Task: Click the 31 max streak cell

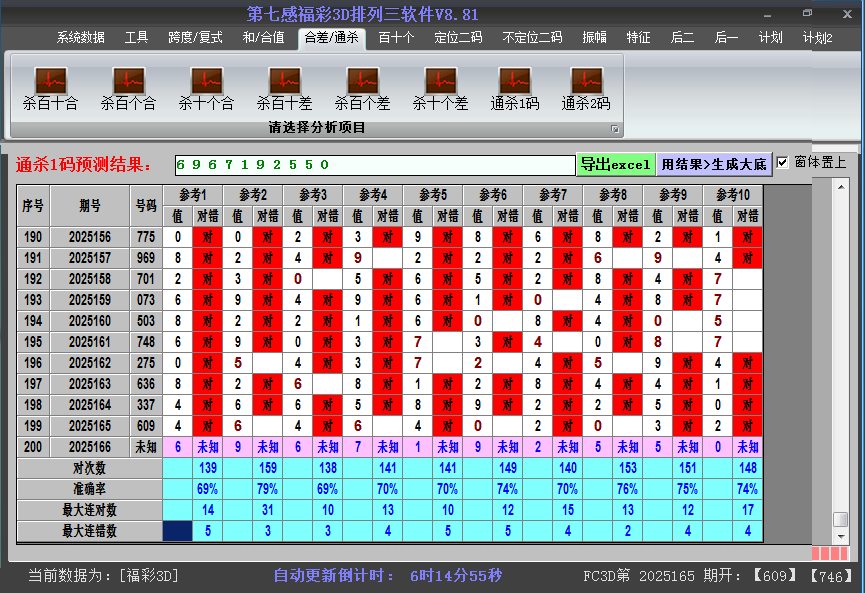Action: click(268, 510)
